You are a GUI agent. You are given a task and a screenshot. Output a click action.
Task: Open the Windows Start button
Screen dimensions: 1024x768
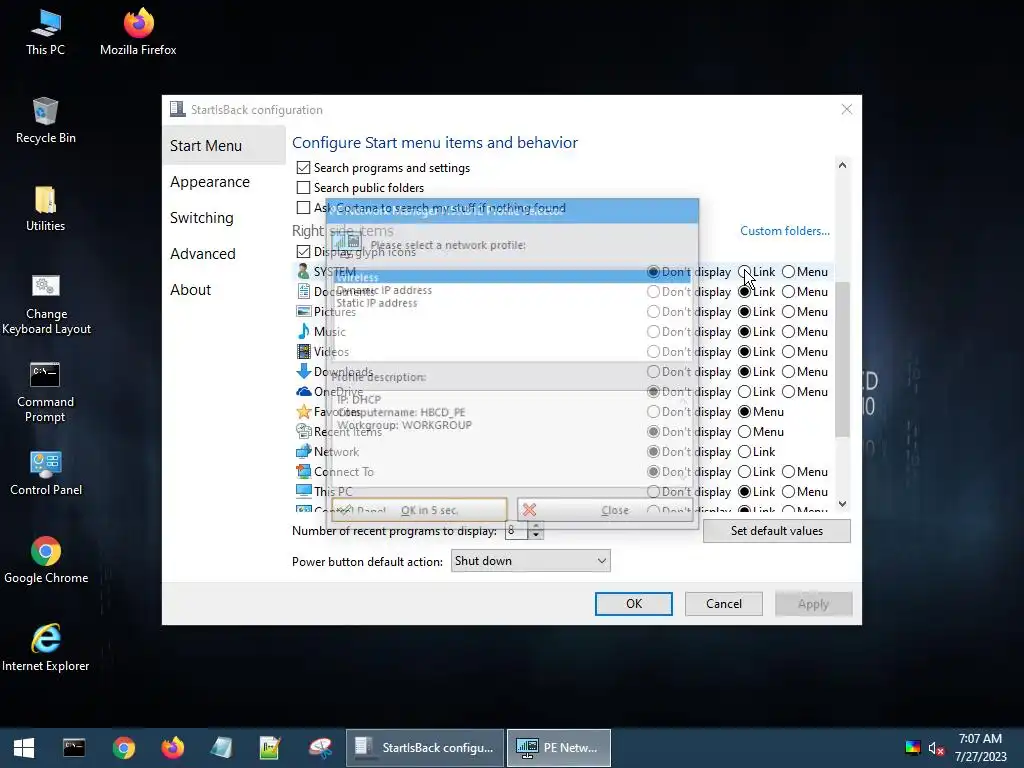tap(24, 748)
